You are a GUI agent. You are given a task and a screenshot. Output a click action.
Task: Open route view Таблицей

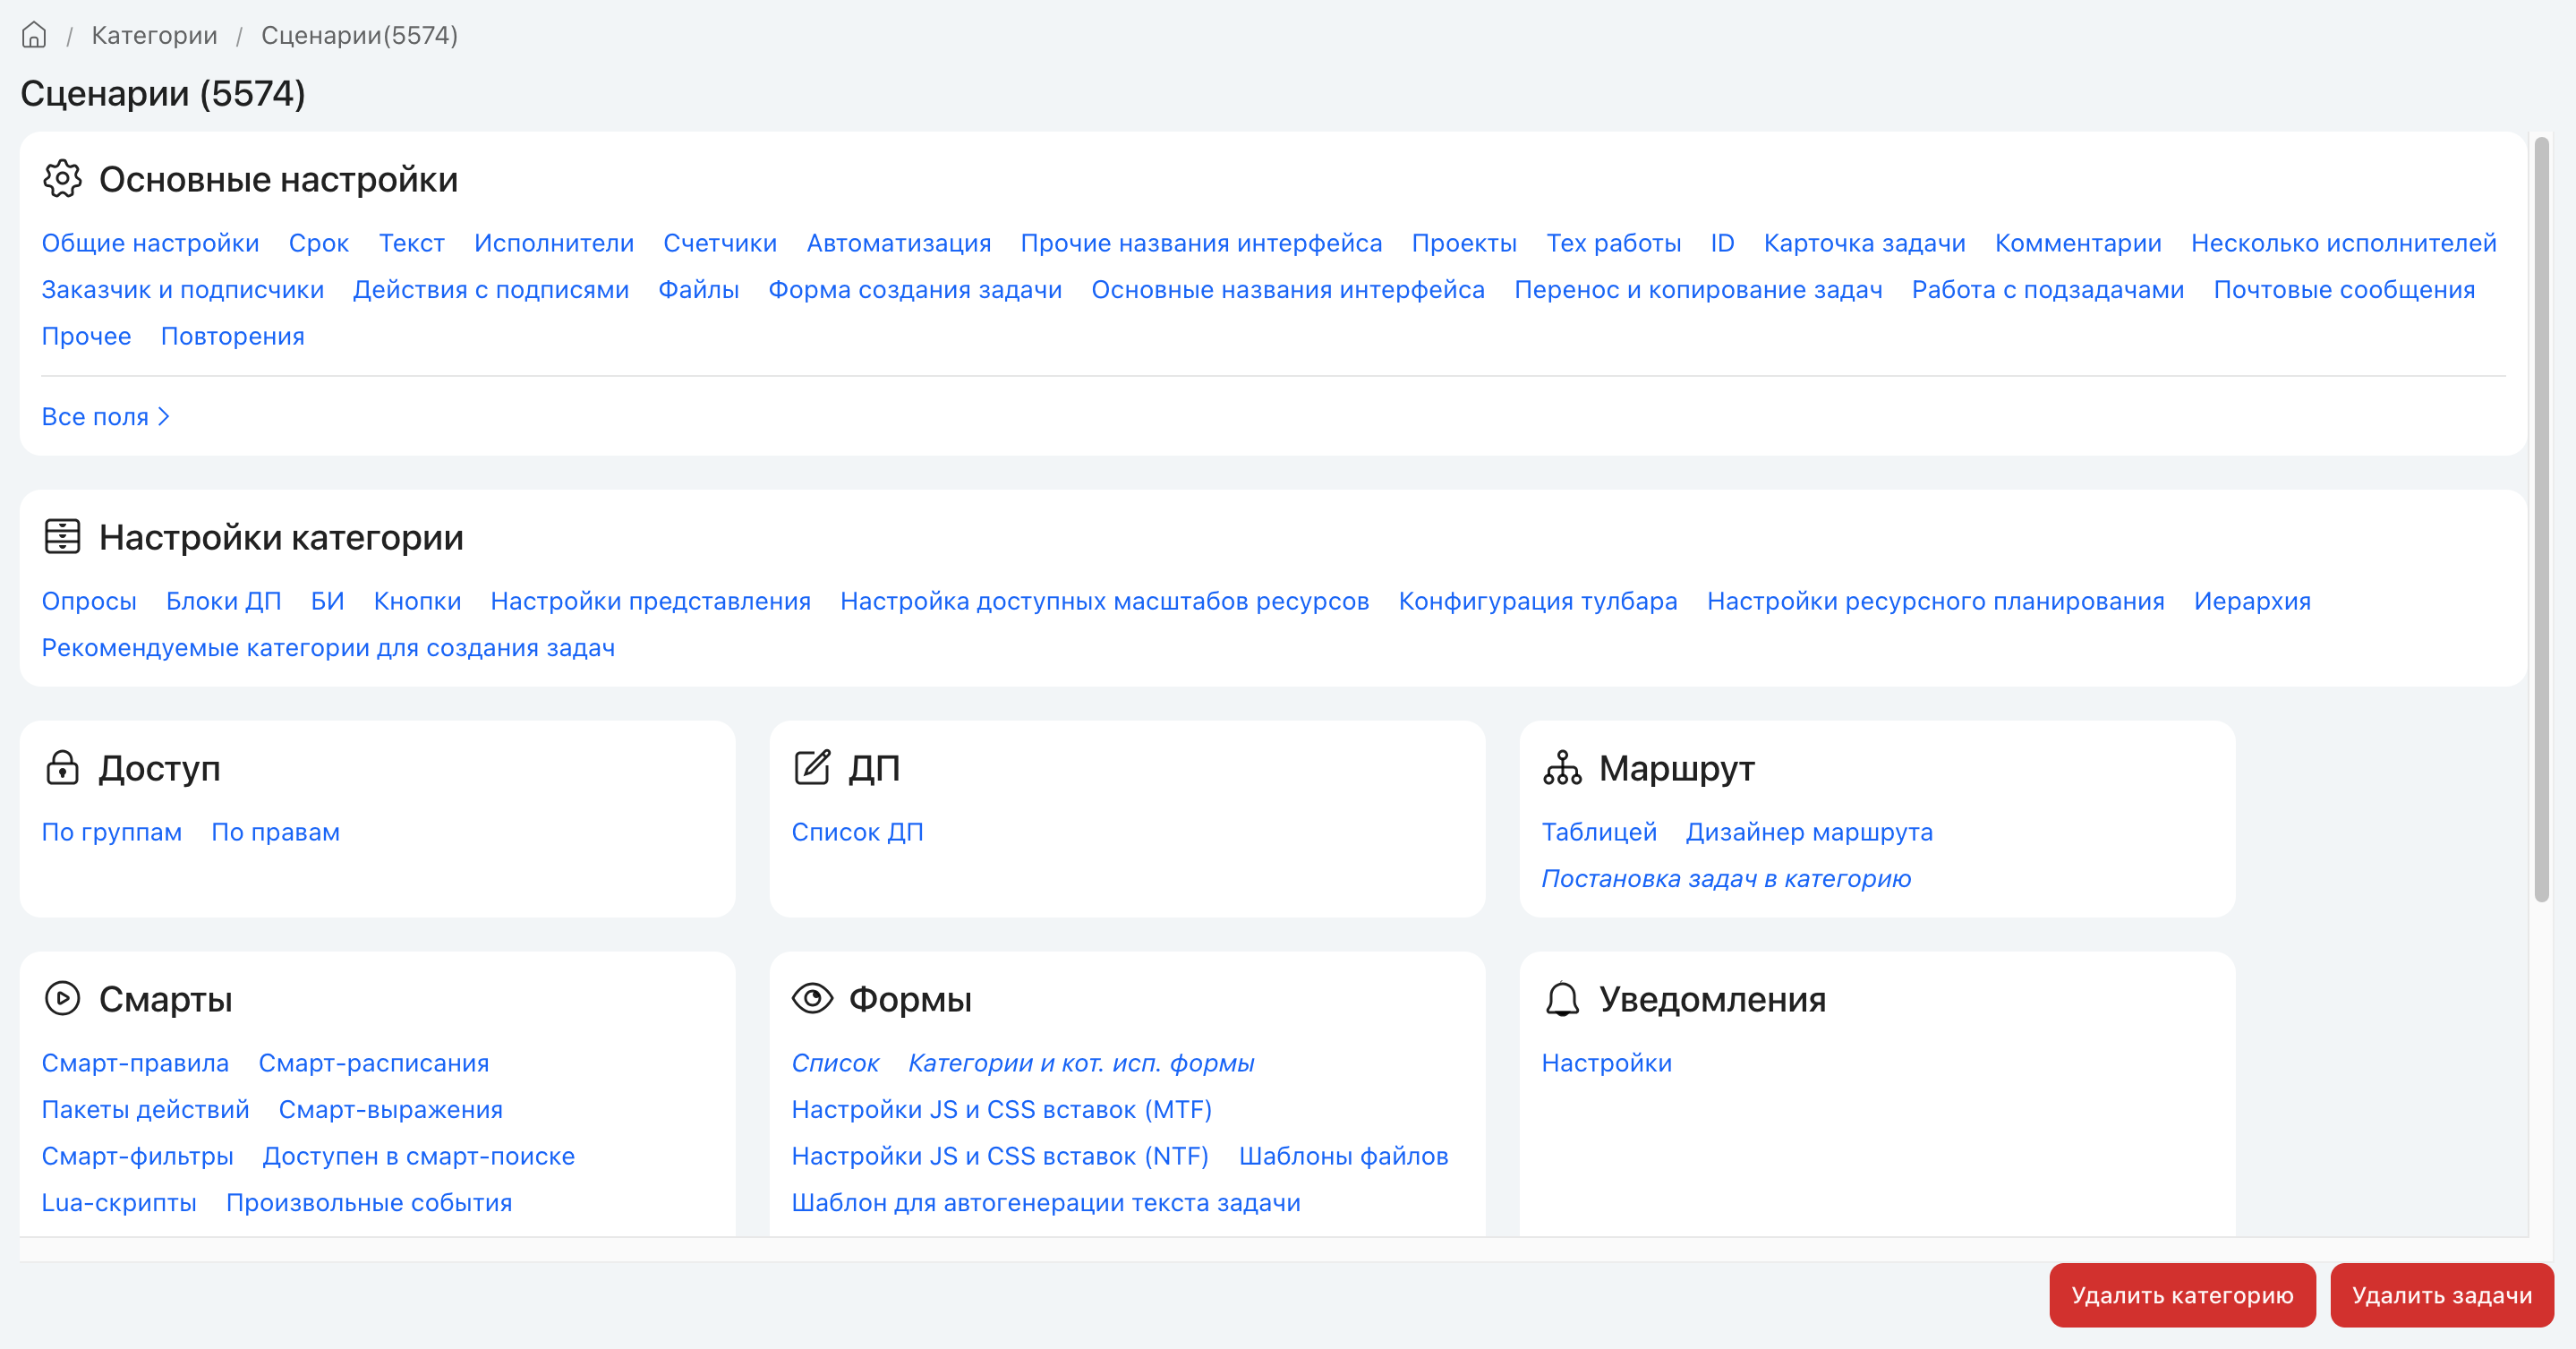(x=1599, y=832)
